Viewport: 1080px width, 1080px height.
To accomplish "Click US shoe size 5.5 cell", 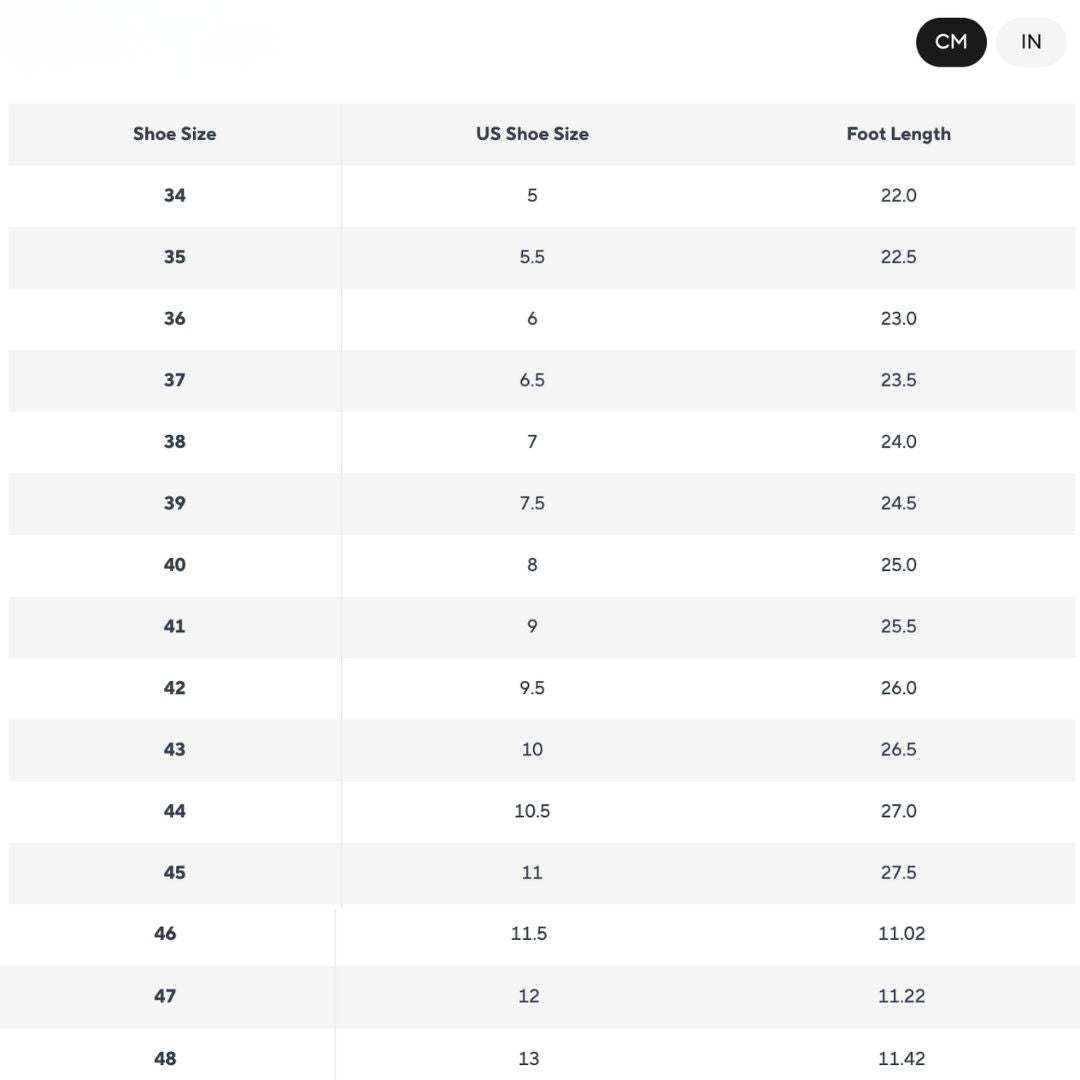I will [532, 257].
